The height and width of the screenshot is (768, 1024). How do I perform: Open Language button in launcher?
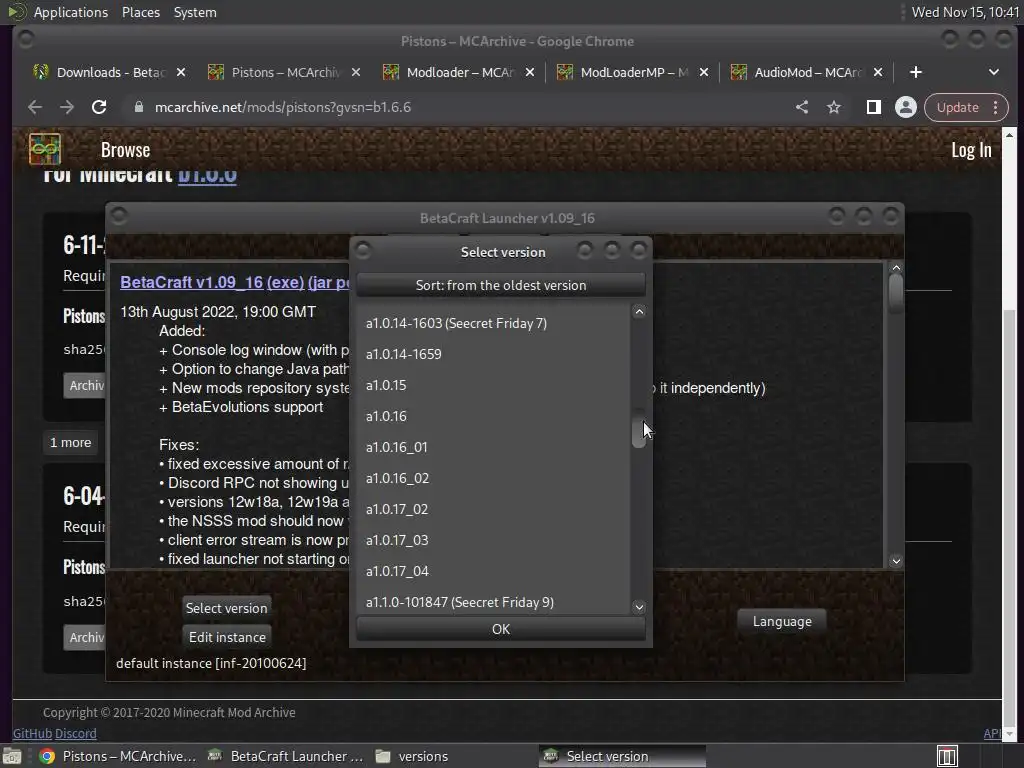pos(782,621)
